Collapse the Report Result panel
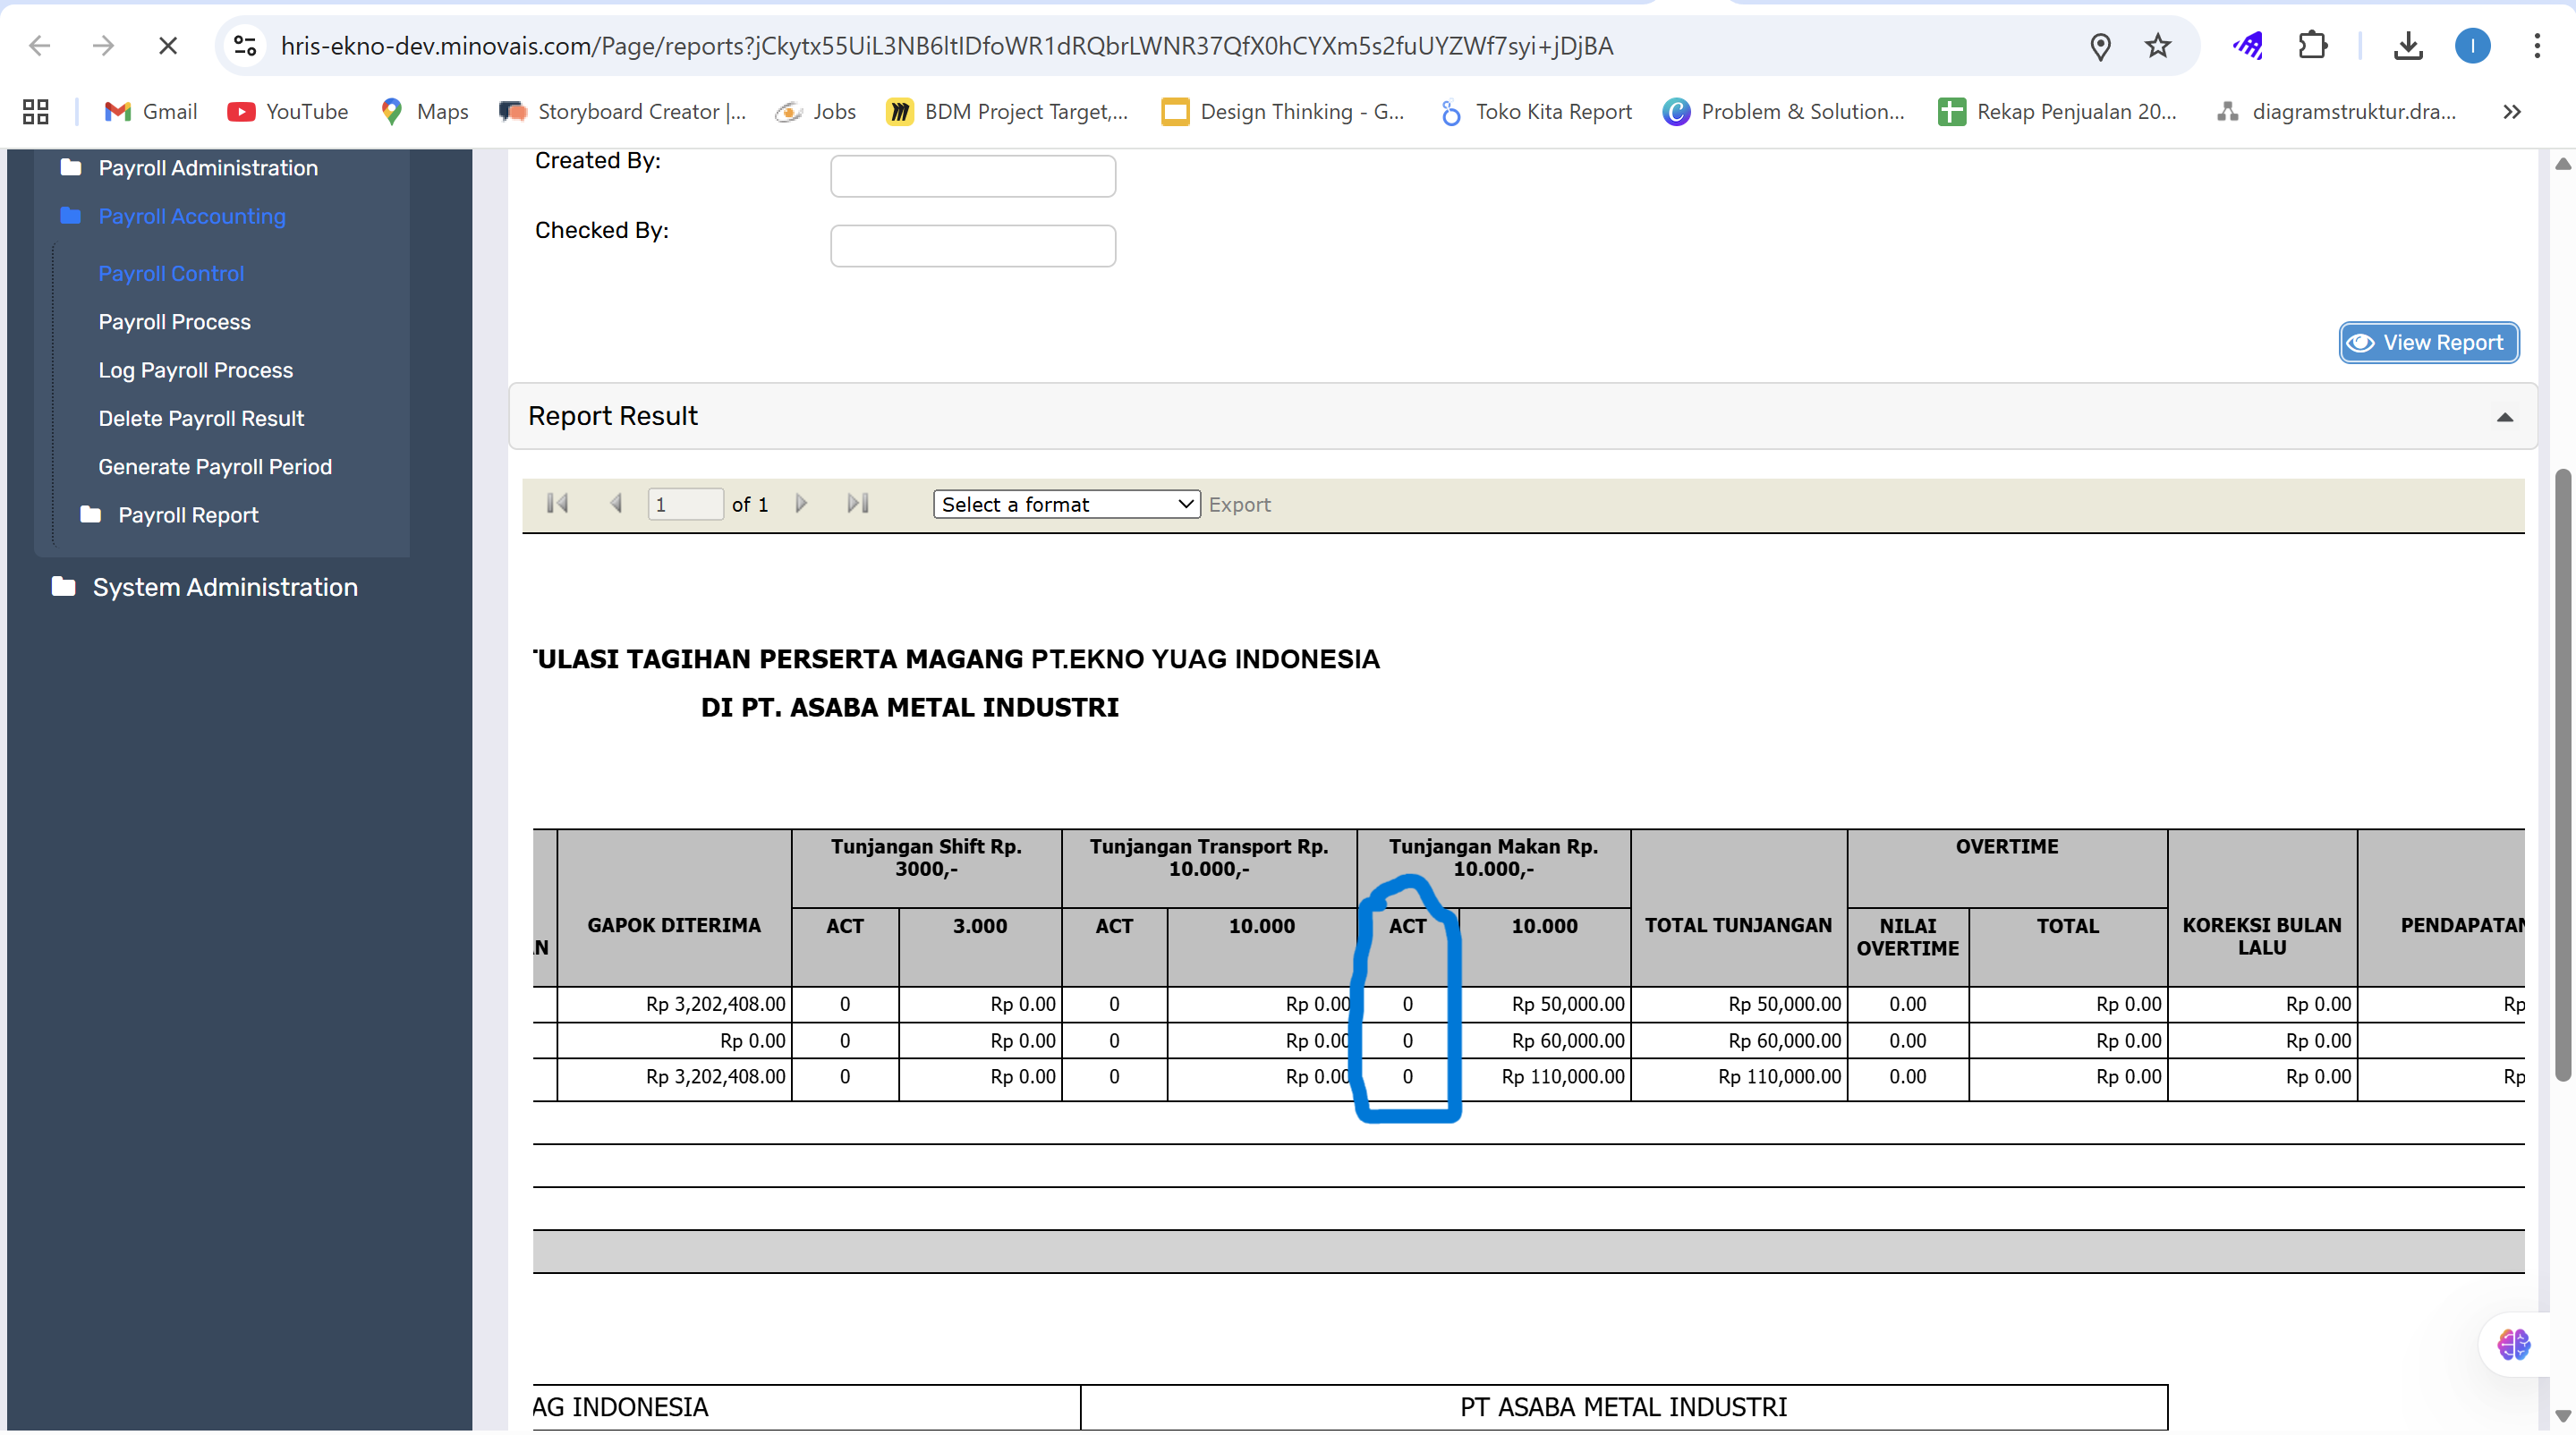Viewport: 2576px width, 1435px height. point(2504,417)
